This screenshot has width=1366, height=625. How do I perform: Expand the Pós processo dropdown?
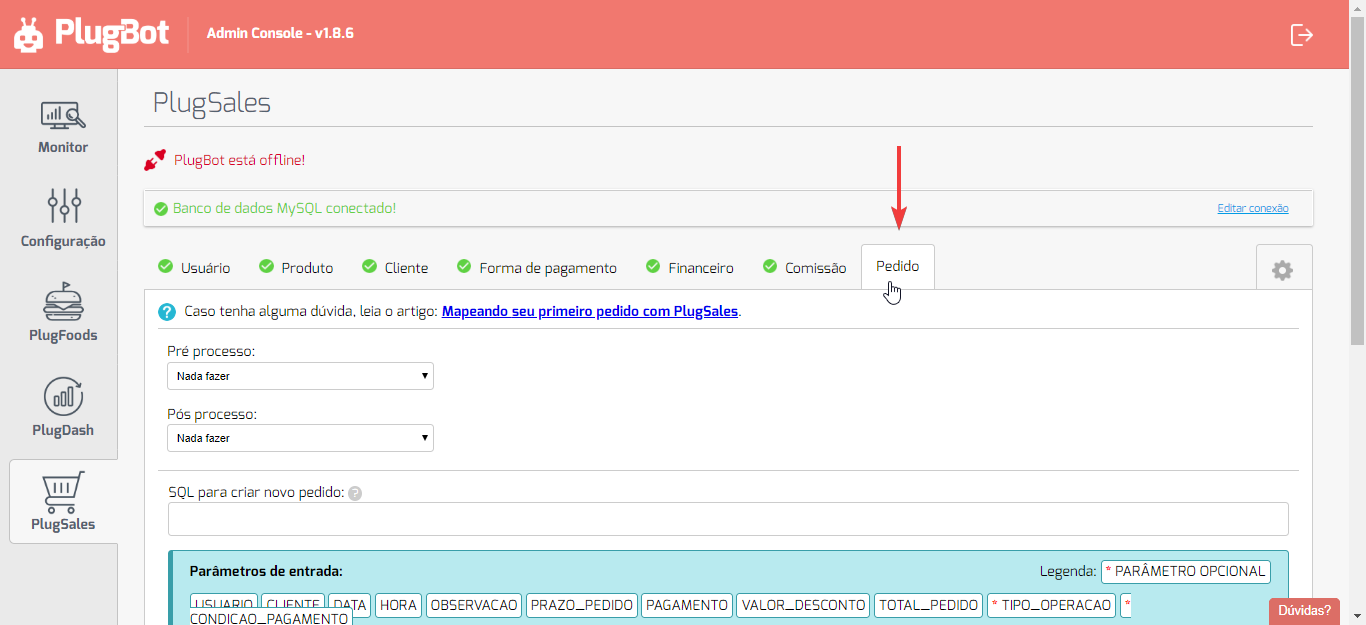[x=300, y=438]
